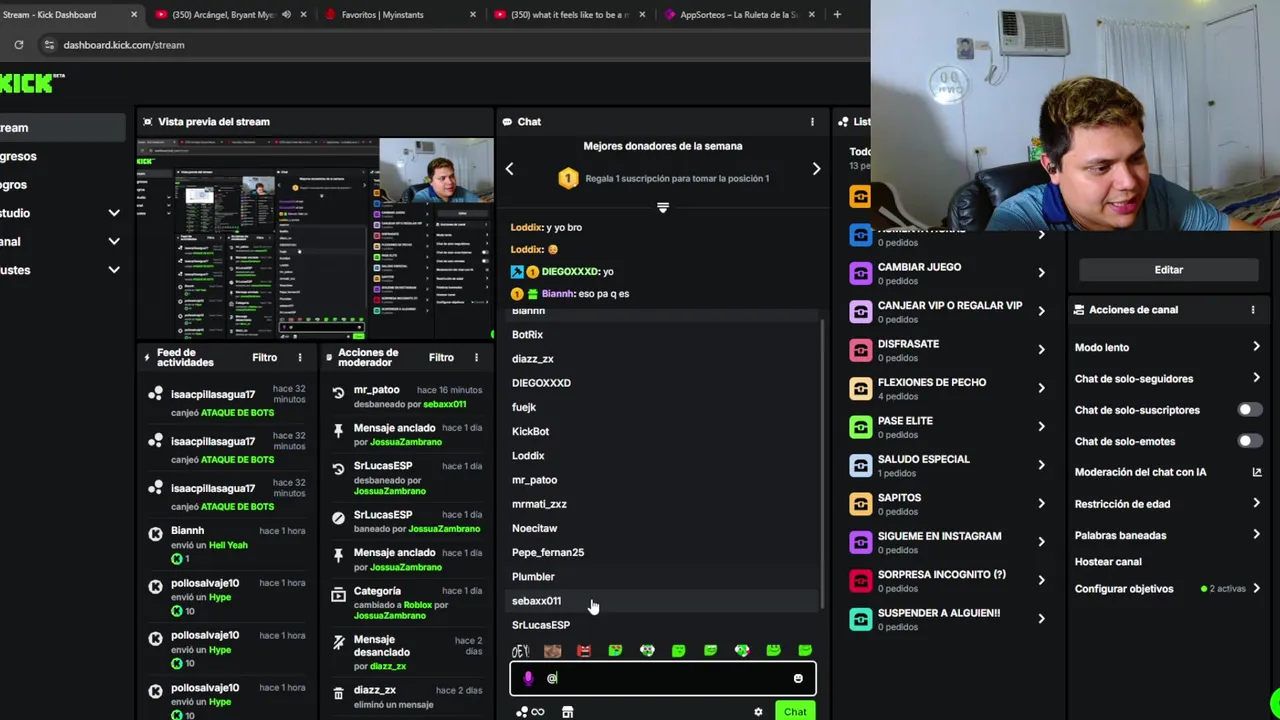Click the DISFRASATE reward icon
1280x720 pixels.
click(x=860, y=350)
